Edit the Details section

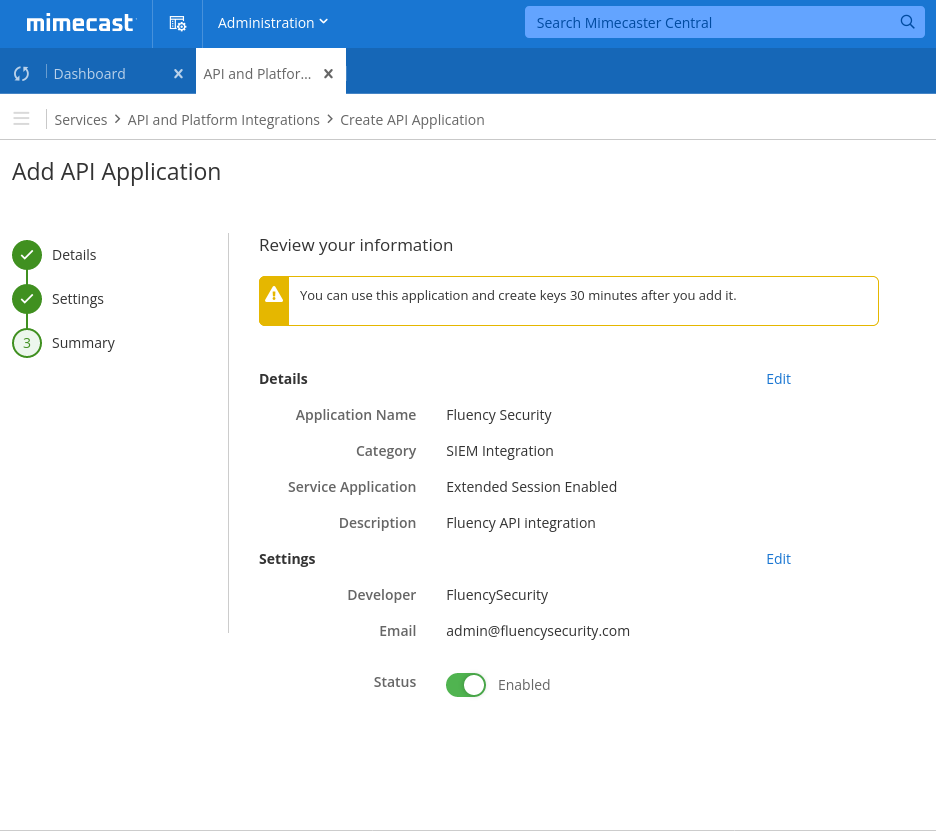778,379
